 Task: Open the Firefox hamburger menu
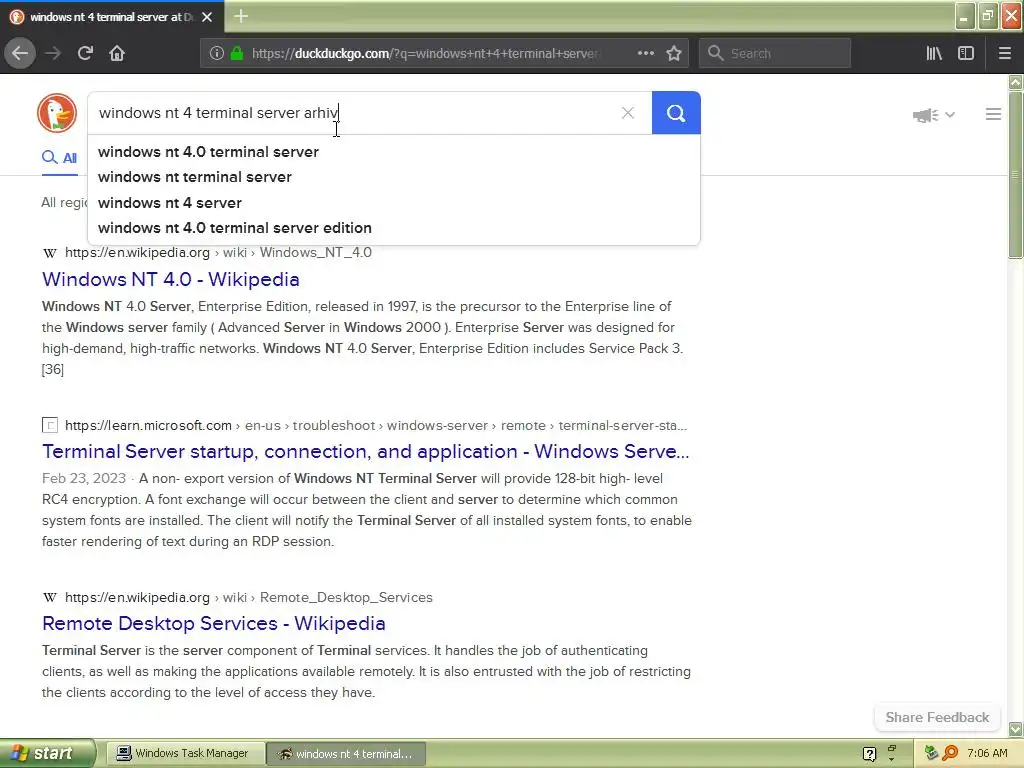coord(1004,53)
